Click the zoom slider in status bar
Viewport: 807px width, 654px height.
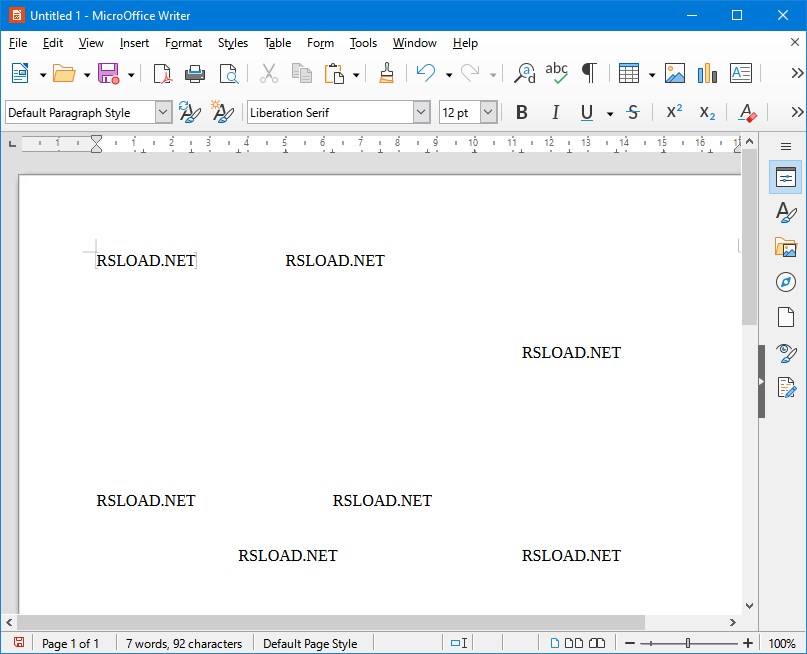(x=688, y=643)
